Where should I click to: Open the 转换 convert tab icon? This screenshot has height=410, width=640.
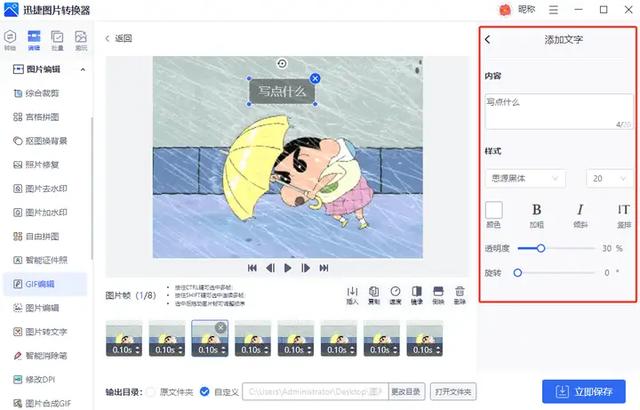10,40
